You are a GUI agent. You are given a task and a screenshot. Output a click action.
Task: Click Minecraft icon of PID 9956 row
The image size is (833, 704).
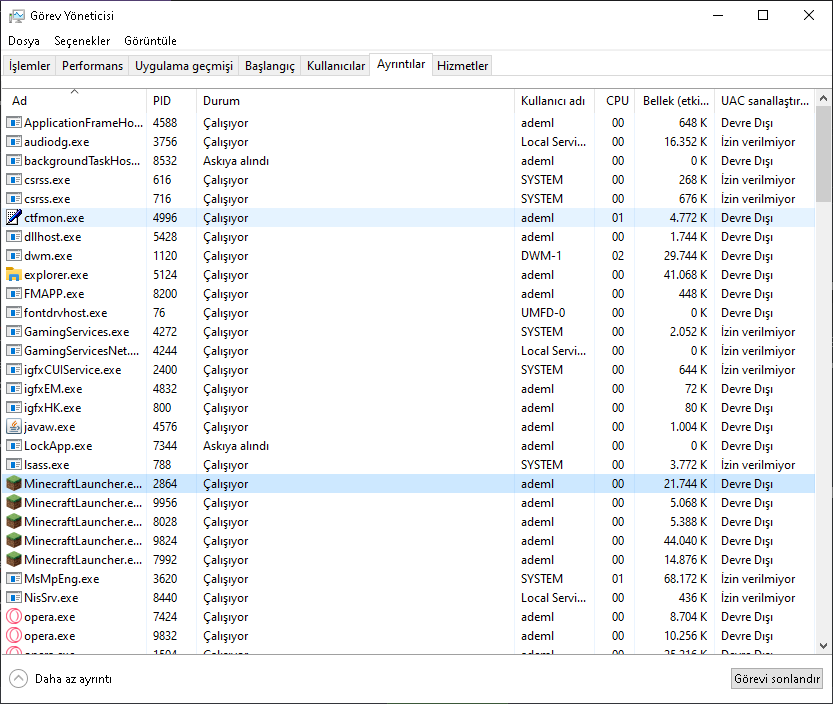pyautogui.click(x=14, y=503)
